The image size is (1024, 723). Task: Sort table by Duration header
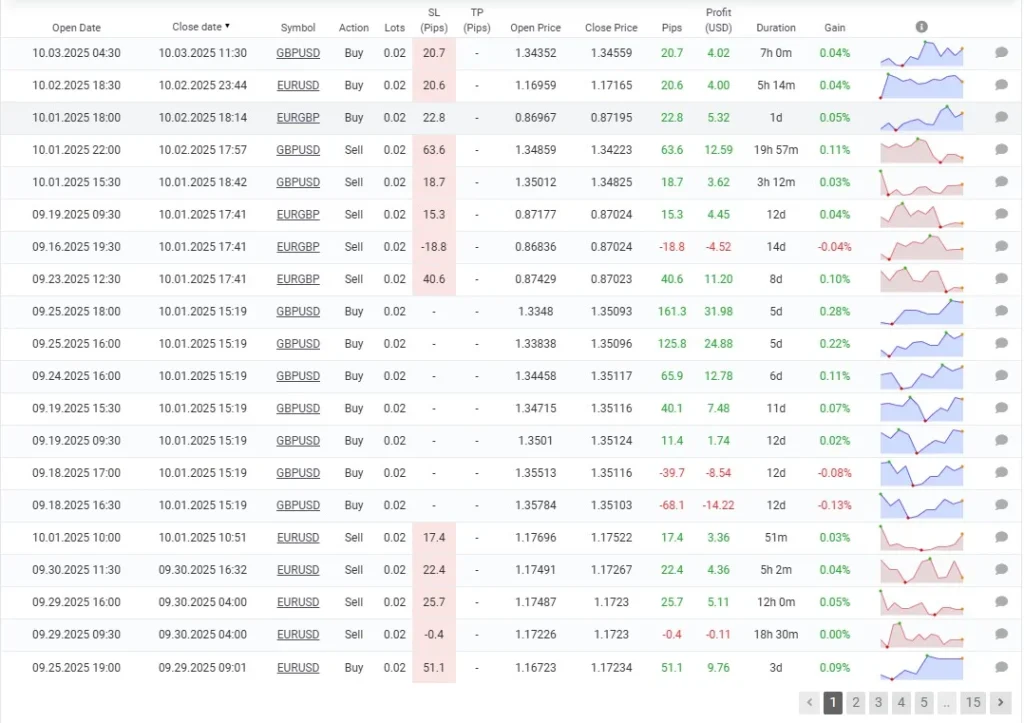point(776,27)
